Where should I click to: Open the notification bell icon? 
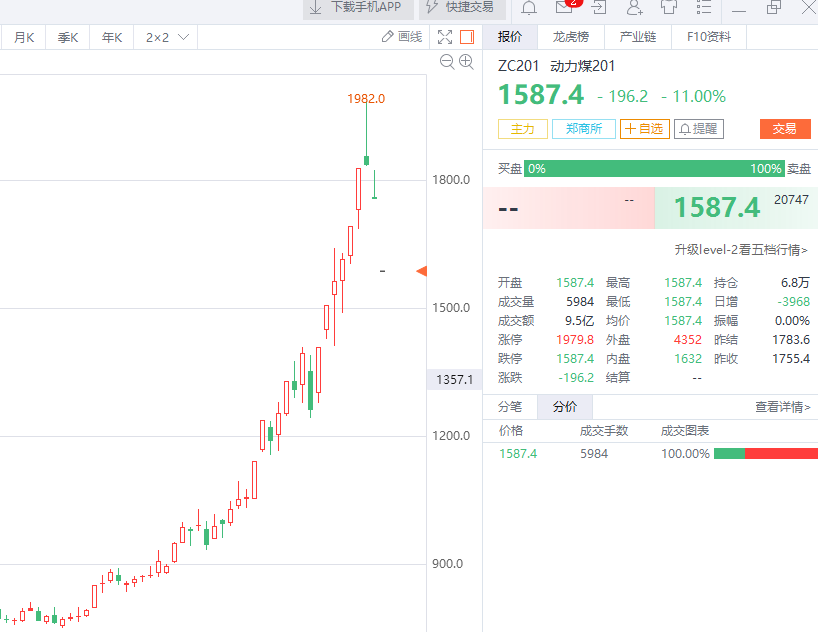[529, 8]
